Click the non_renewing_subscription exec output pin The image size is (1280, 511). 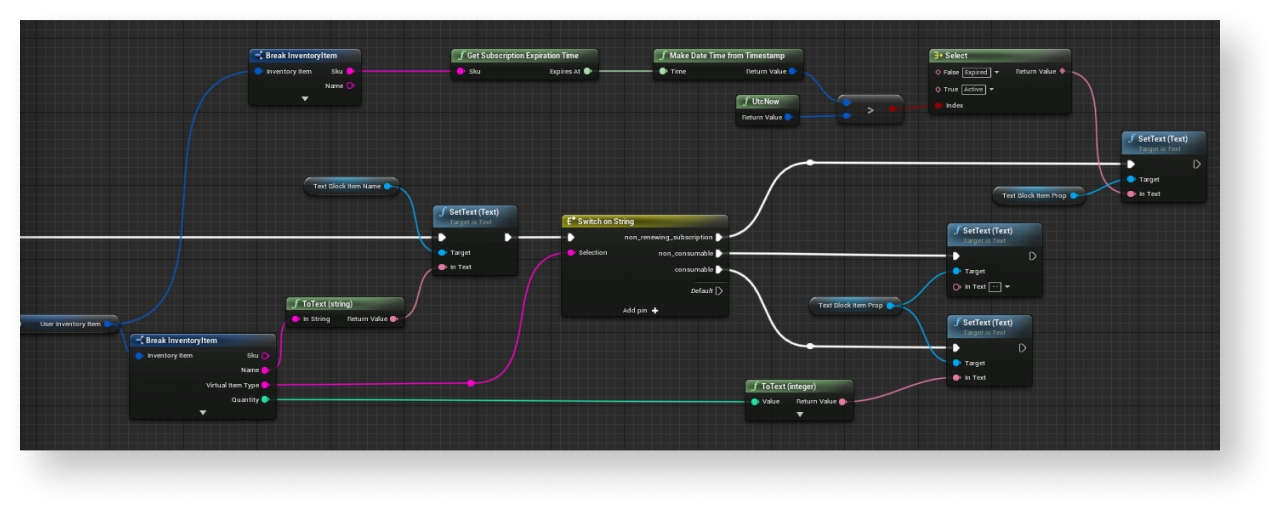[719, 237]
